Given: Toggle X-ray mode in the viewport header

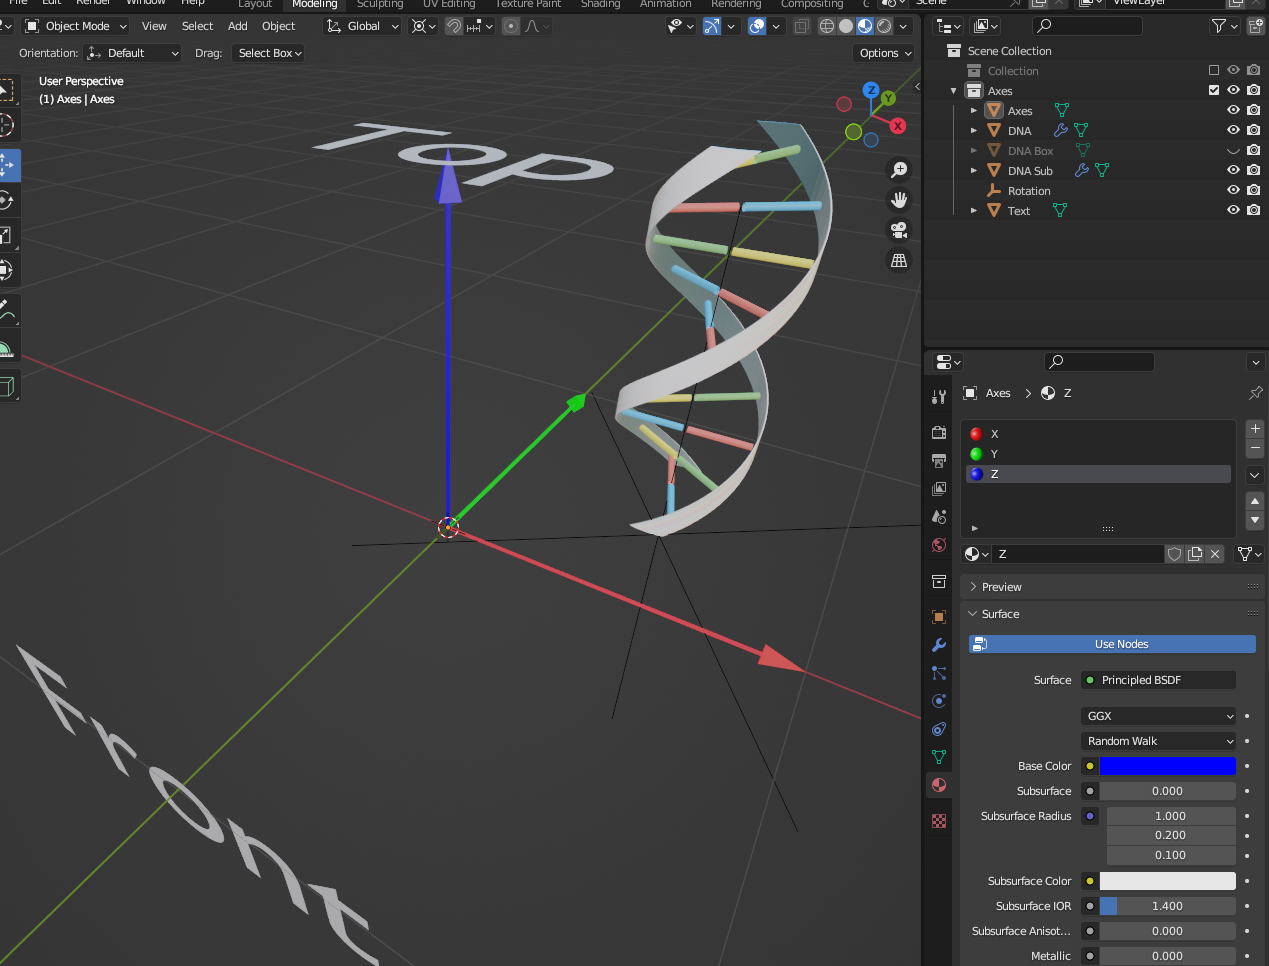Looking at the screenshot, I should [801, 25].
